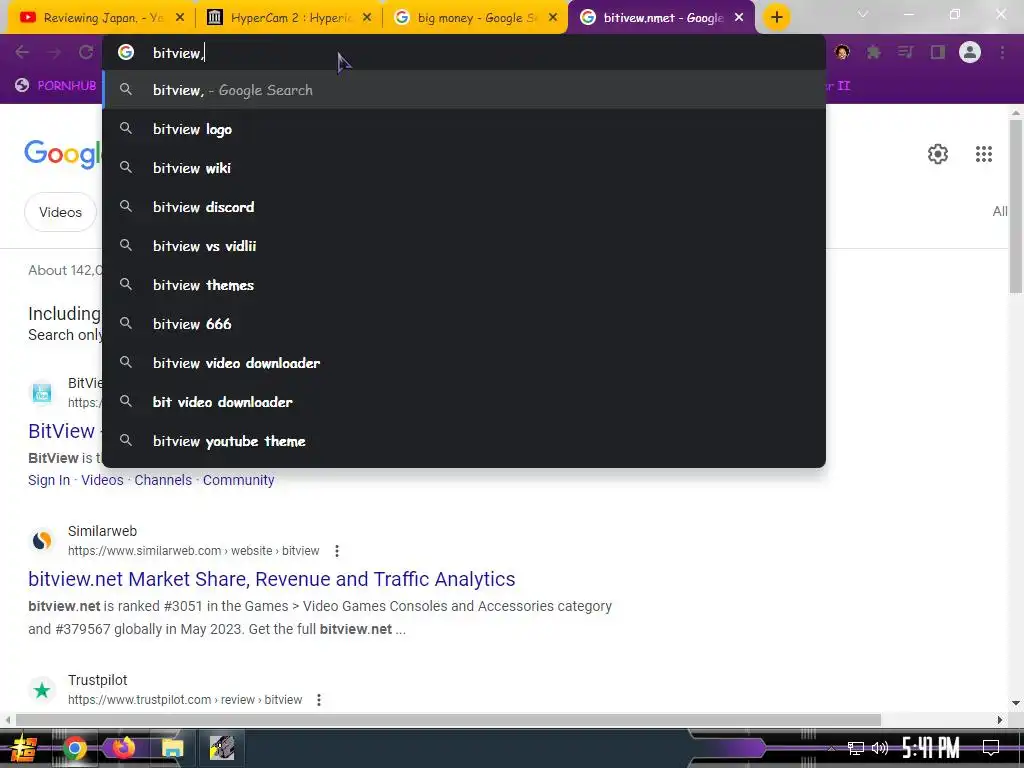Screen dimensions: 1024x768
Task: Choose the 'bitview themes' suggestion
Action: 464,285
